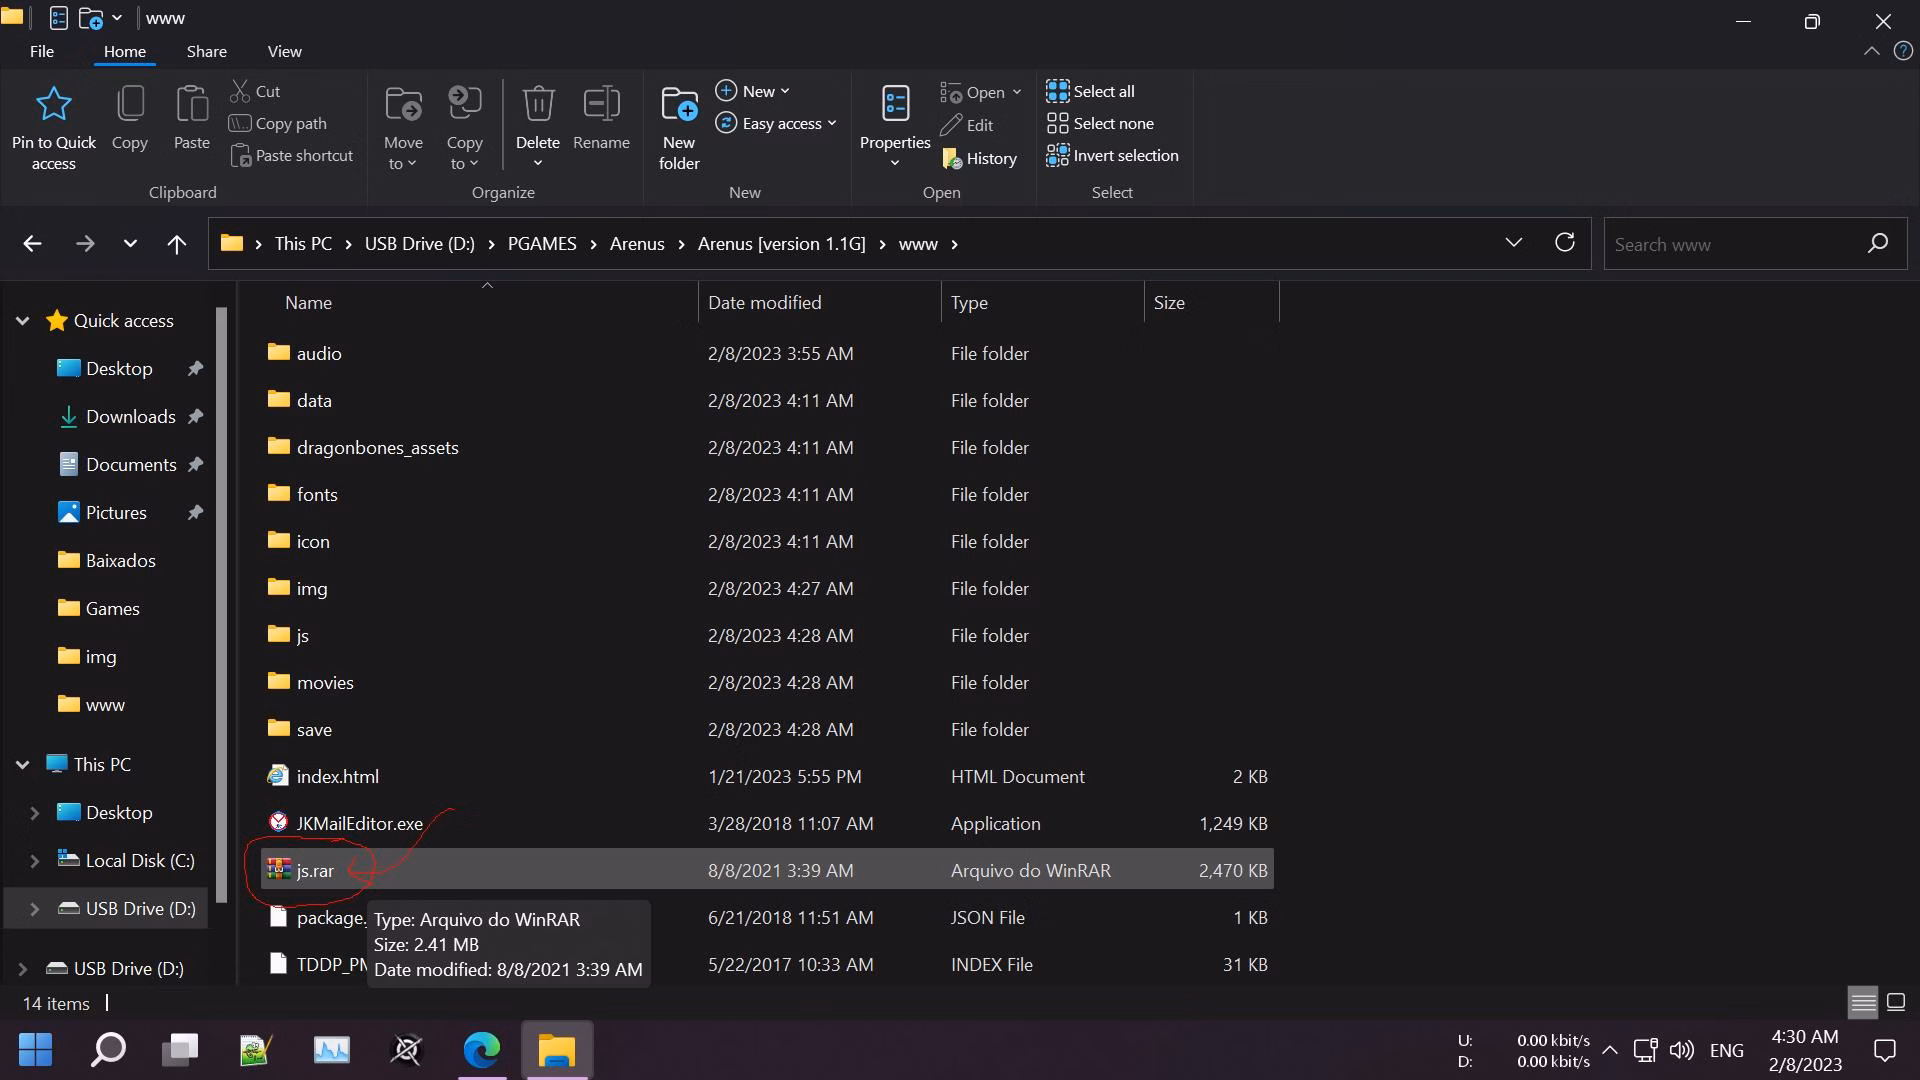
Task: Click the Search www input field
Action: (x=1730, y=244)
